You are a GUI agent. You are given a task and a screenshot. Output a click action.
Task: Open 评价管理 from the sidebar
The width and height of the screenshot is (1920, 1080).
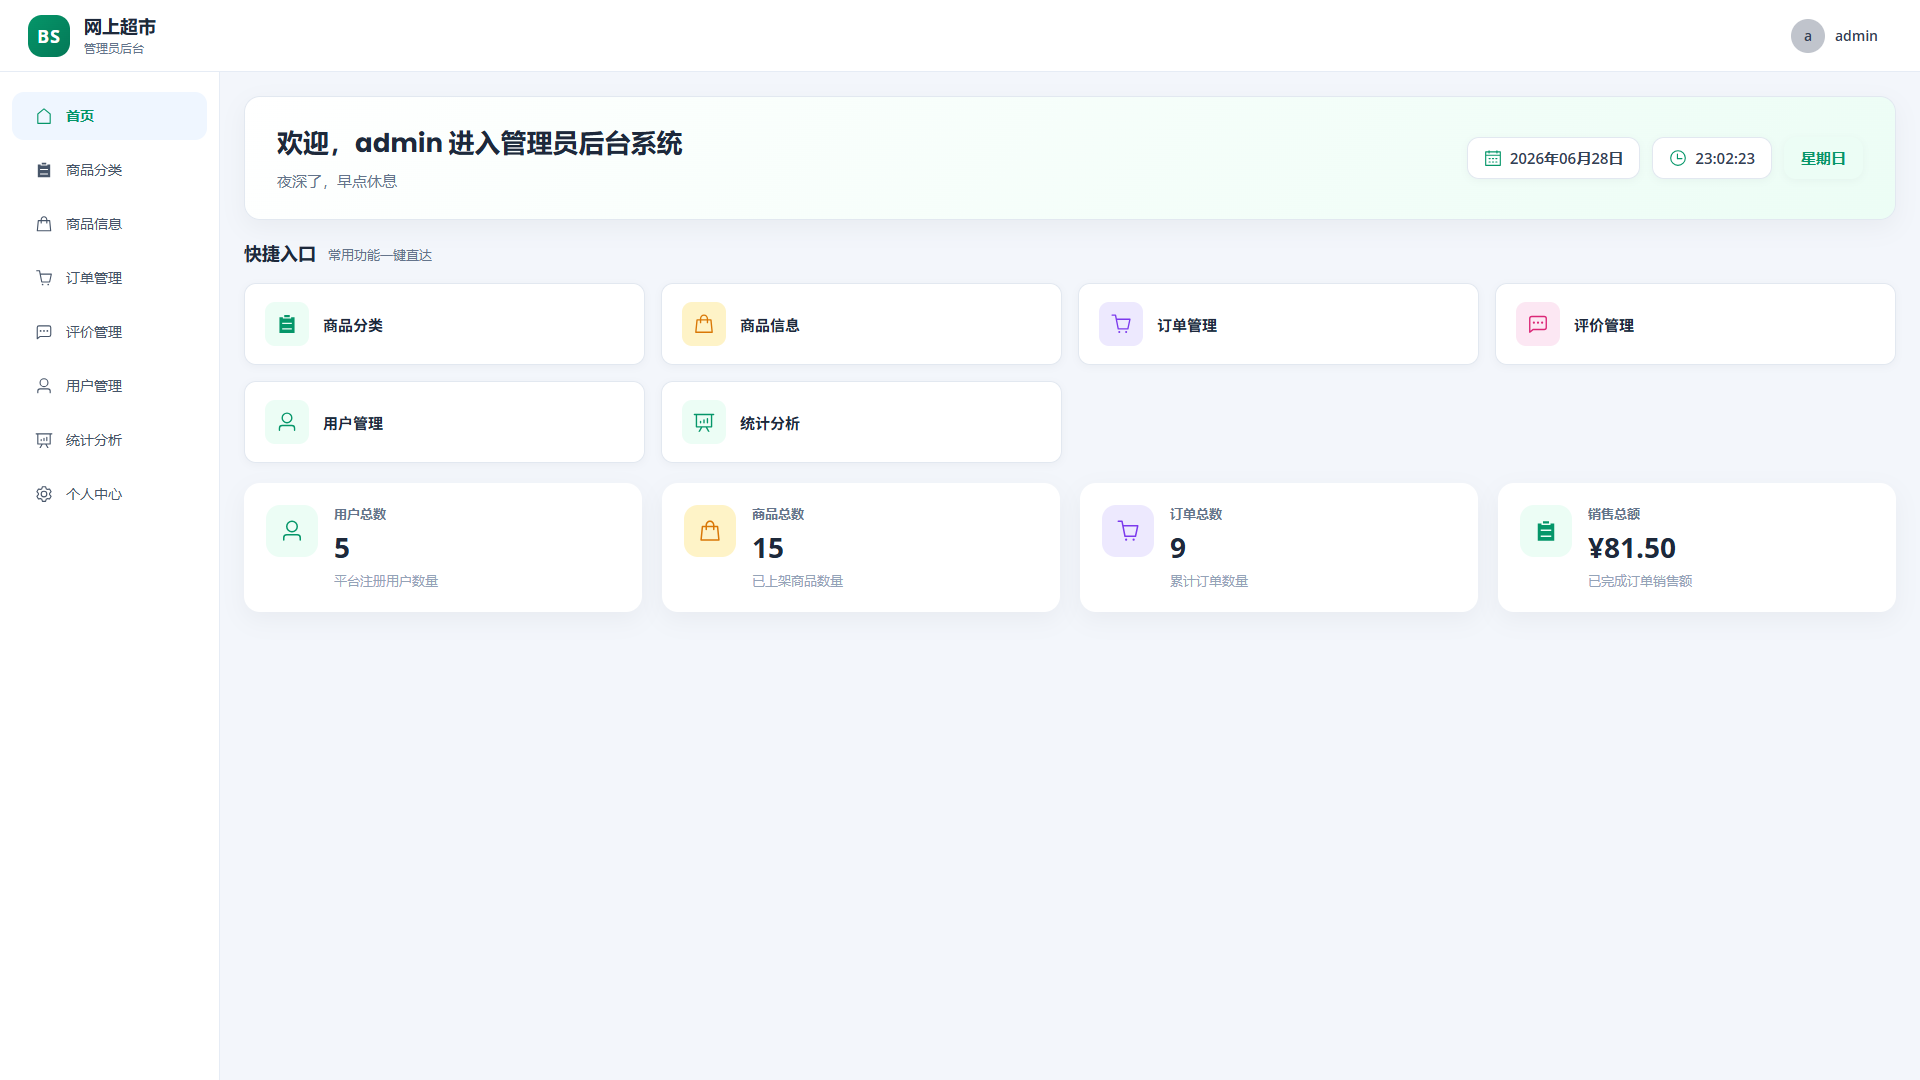(x=110, y=332)
